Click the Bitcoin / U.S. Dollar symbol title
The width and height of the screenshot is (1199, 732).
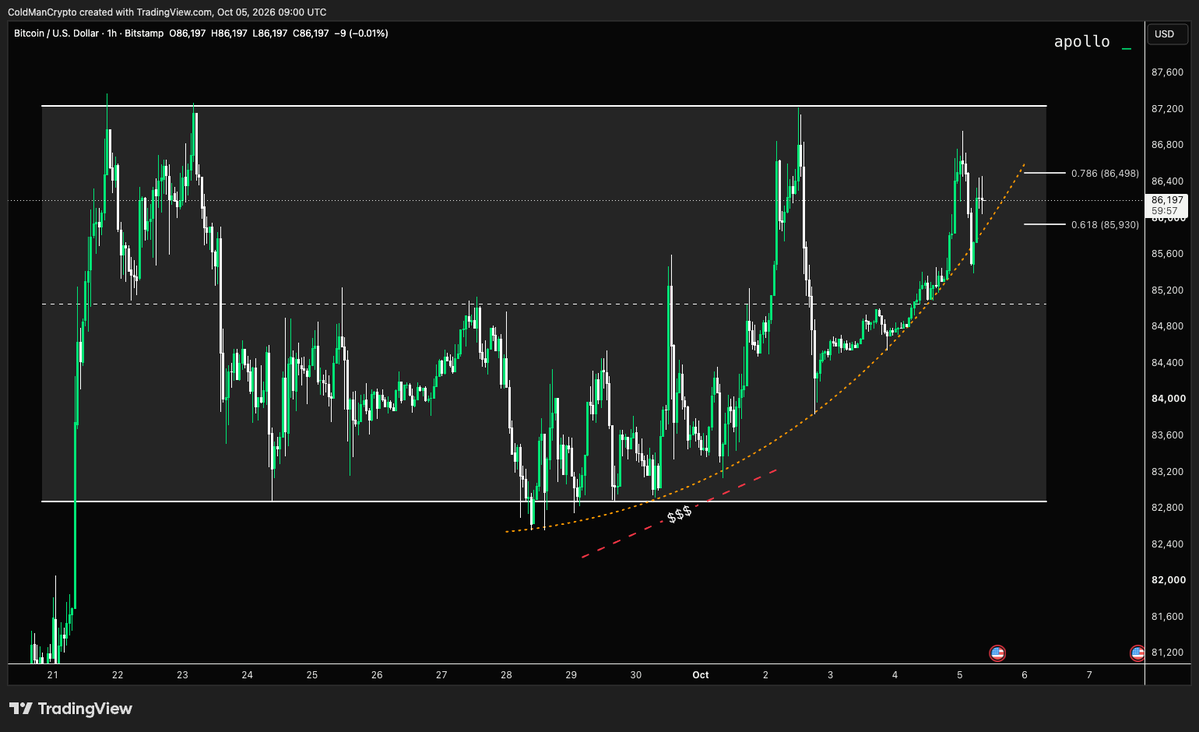click(57, 34)
